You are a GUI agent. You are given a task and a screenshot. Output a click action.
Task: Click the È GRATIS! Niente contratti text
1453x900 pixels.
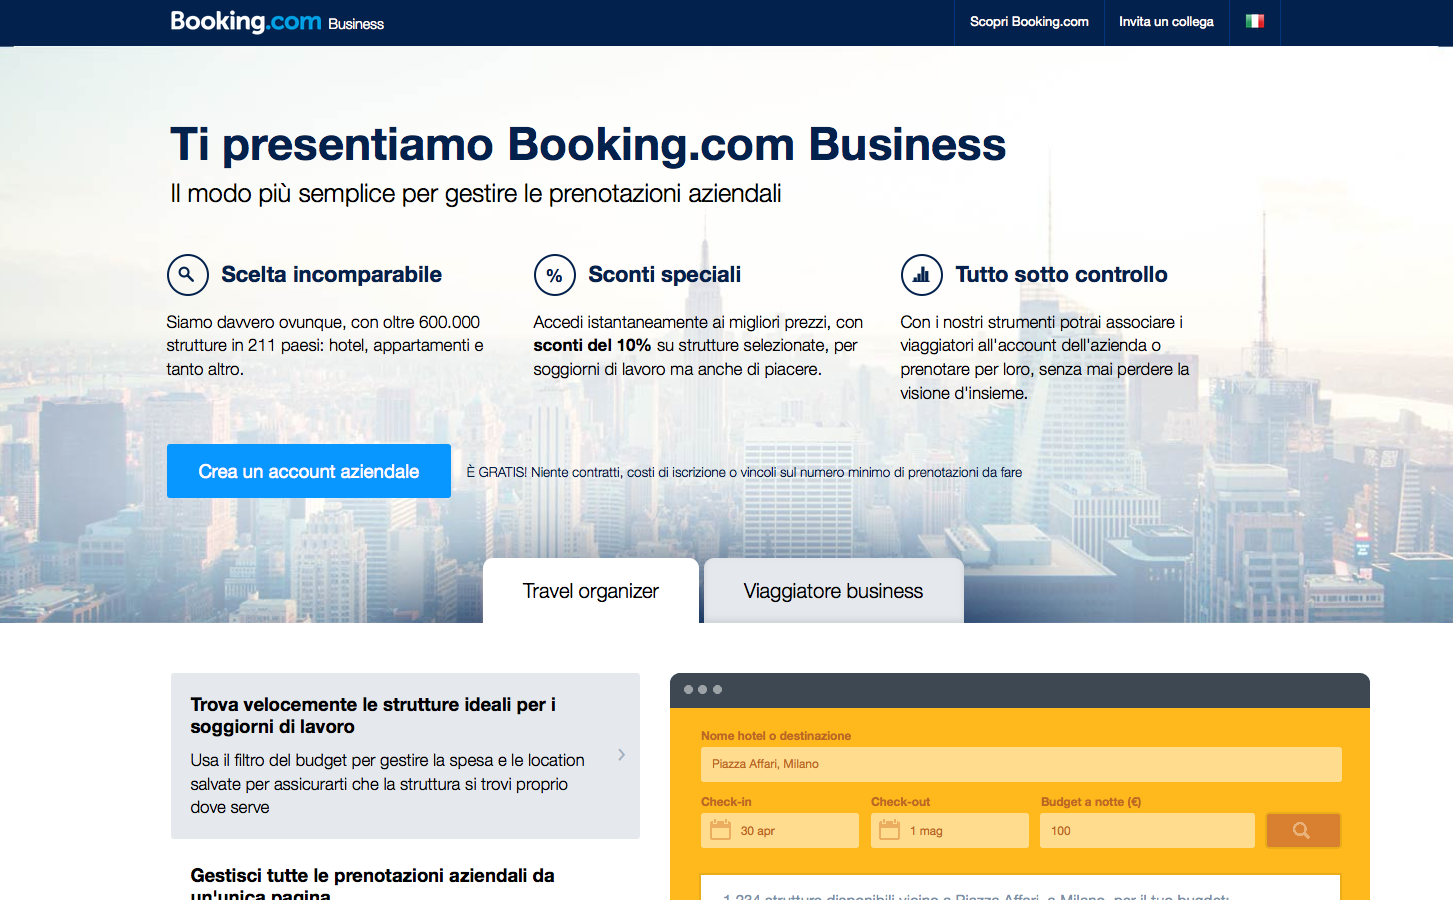(x=744, y=472)
